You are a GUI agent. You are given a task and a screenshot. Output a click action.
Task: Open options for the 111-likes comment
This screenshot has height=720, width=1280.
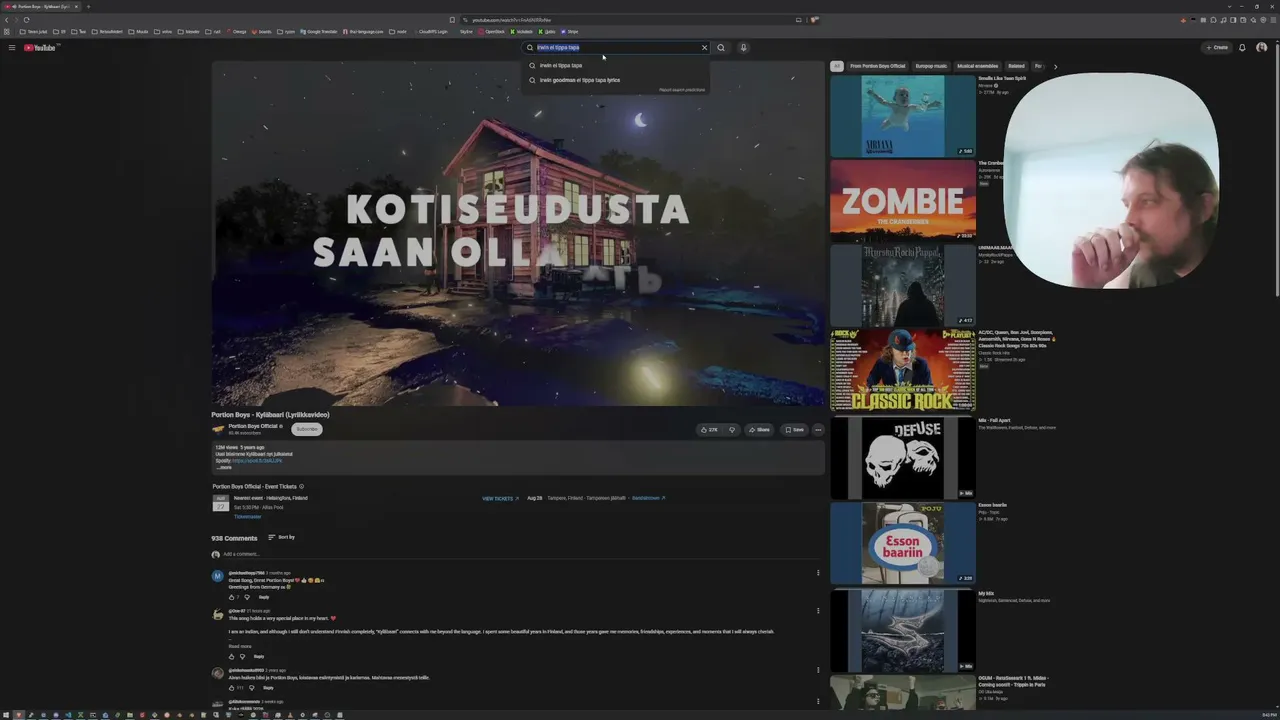tap(818, 670)
